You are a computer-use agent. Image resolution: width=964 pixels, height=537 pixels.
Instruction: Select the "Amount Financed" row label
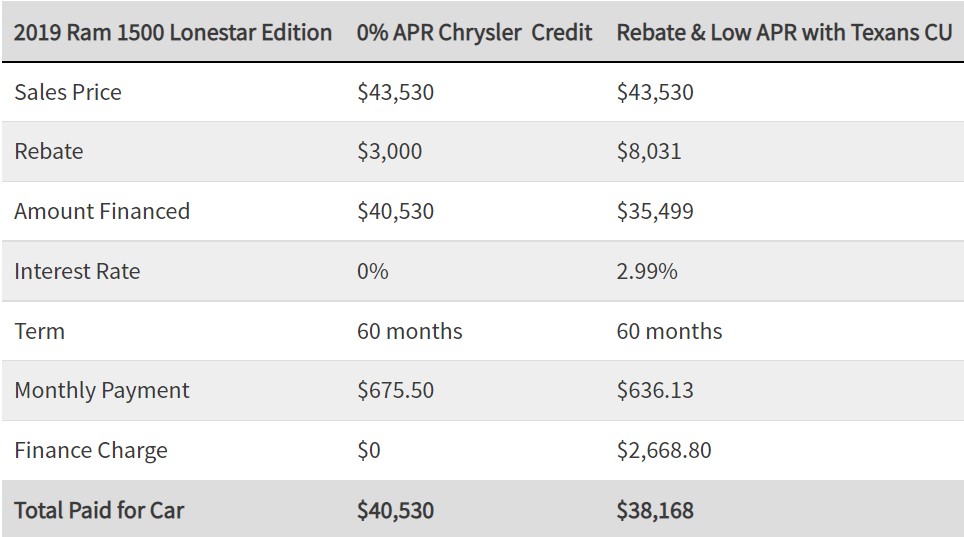[x=102, y=211]
